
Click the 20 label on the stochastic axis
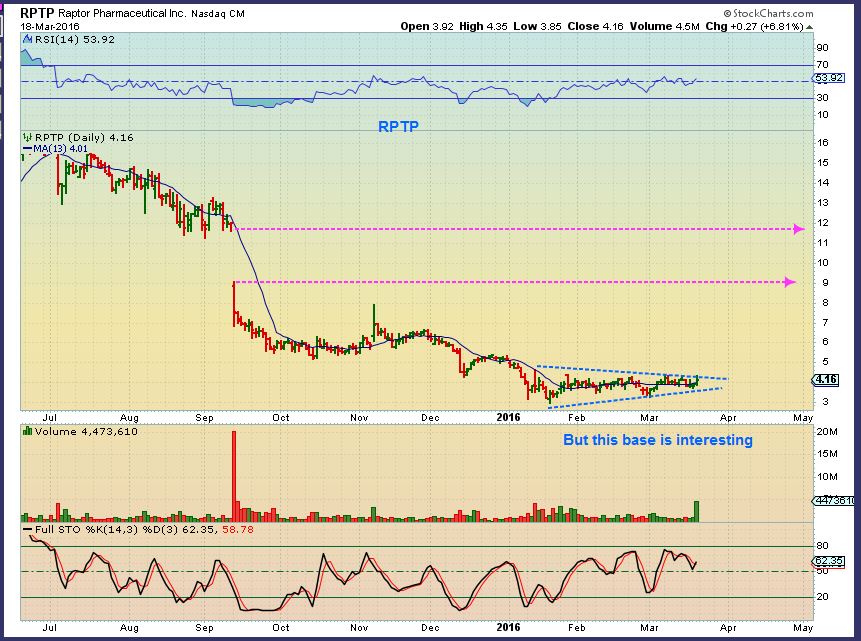(823, 597)
